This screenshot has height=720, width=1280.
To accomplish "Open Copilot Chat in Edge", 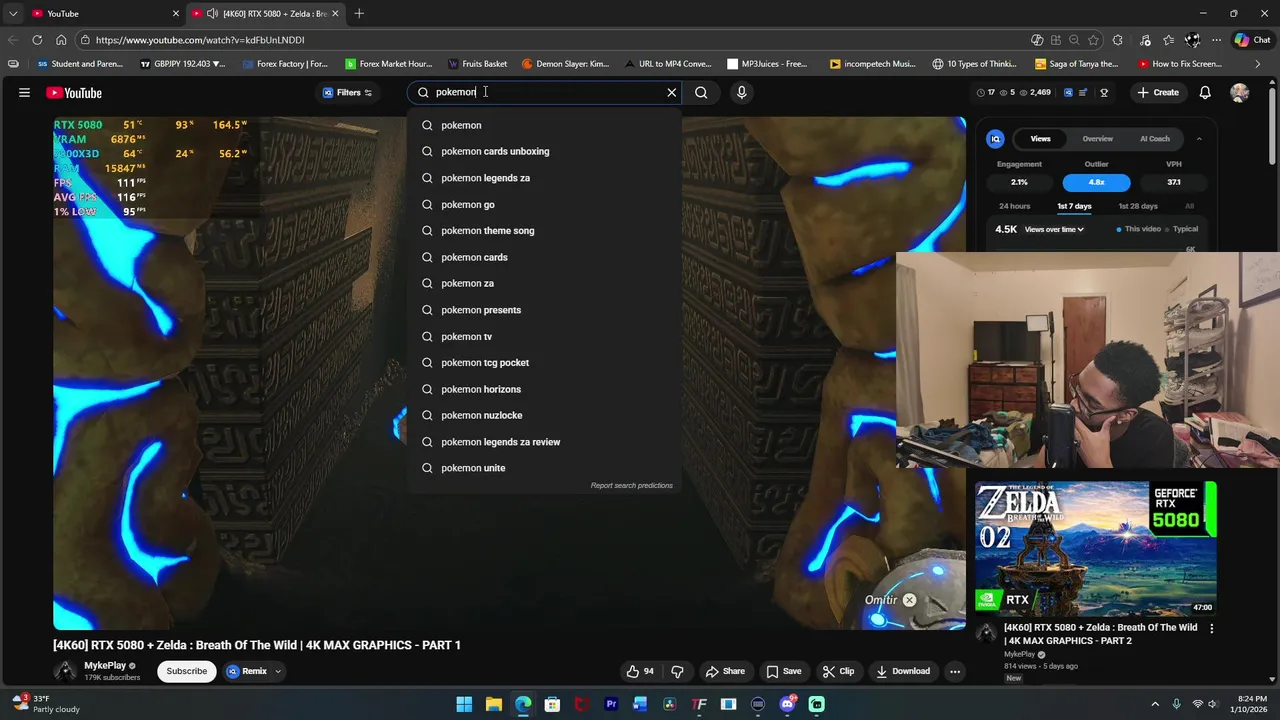I will [x=1252, y=40].
